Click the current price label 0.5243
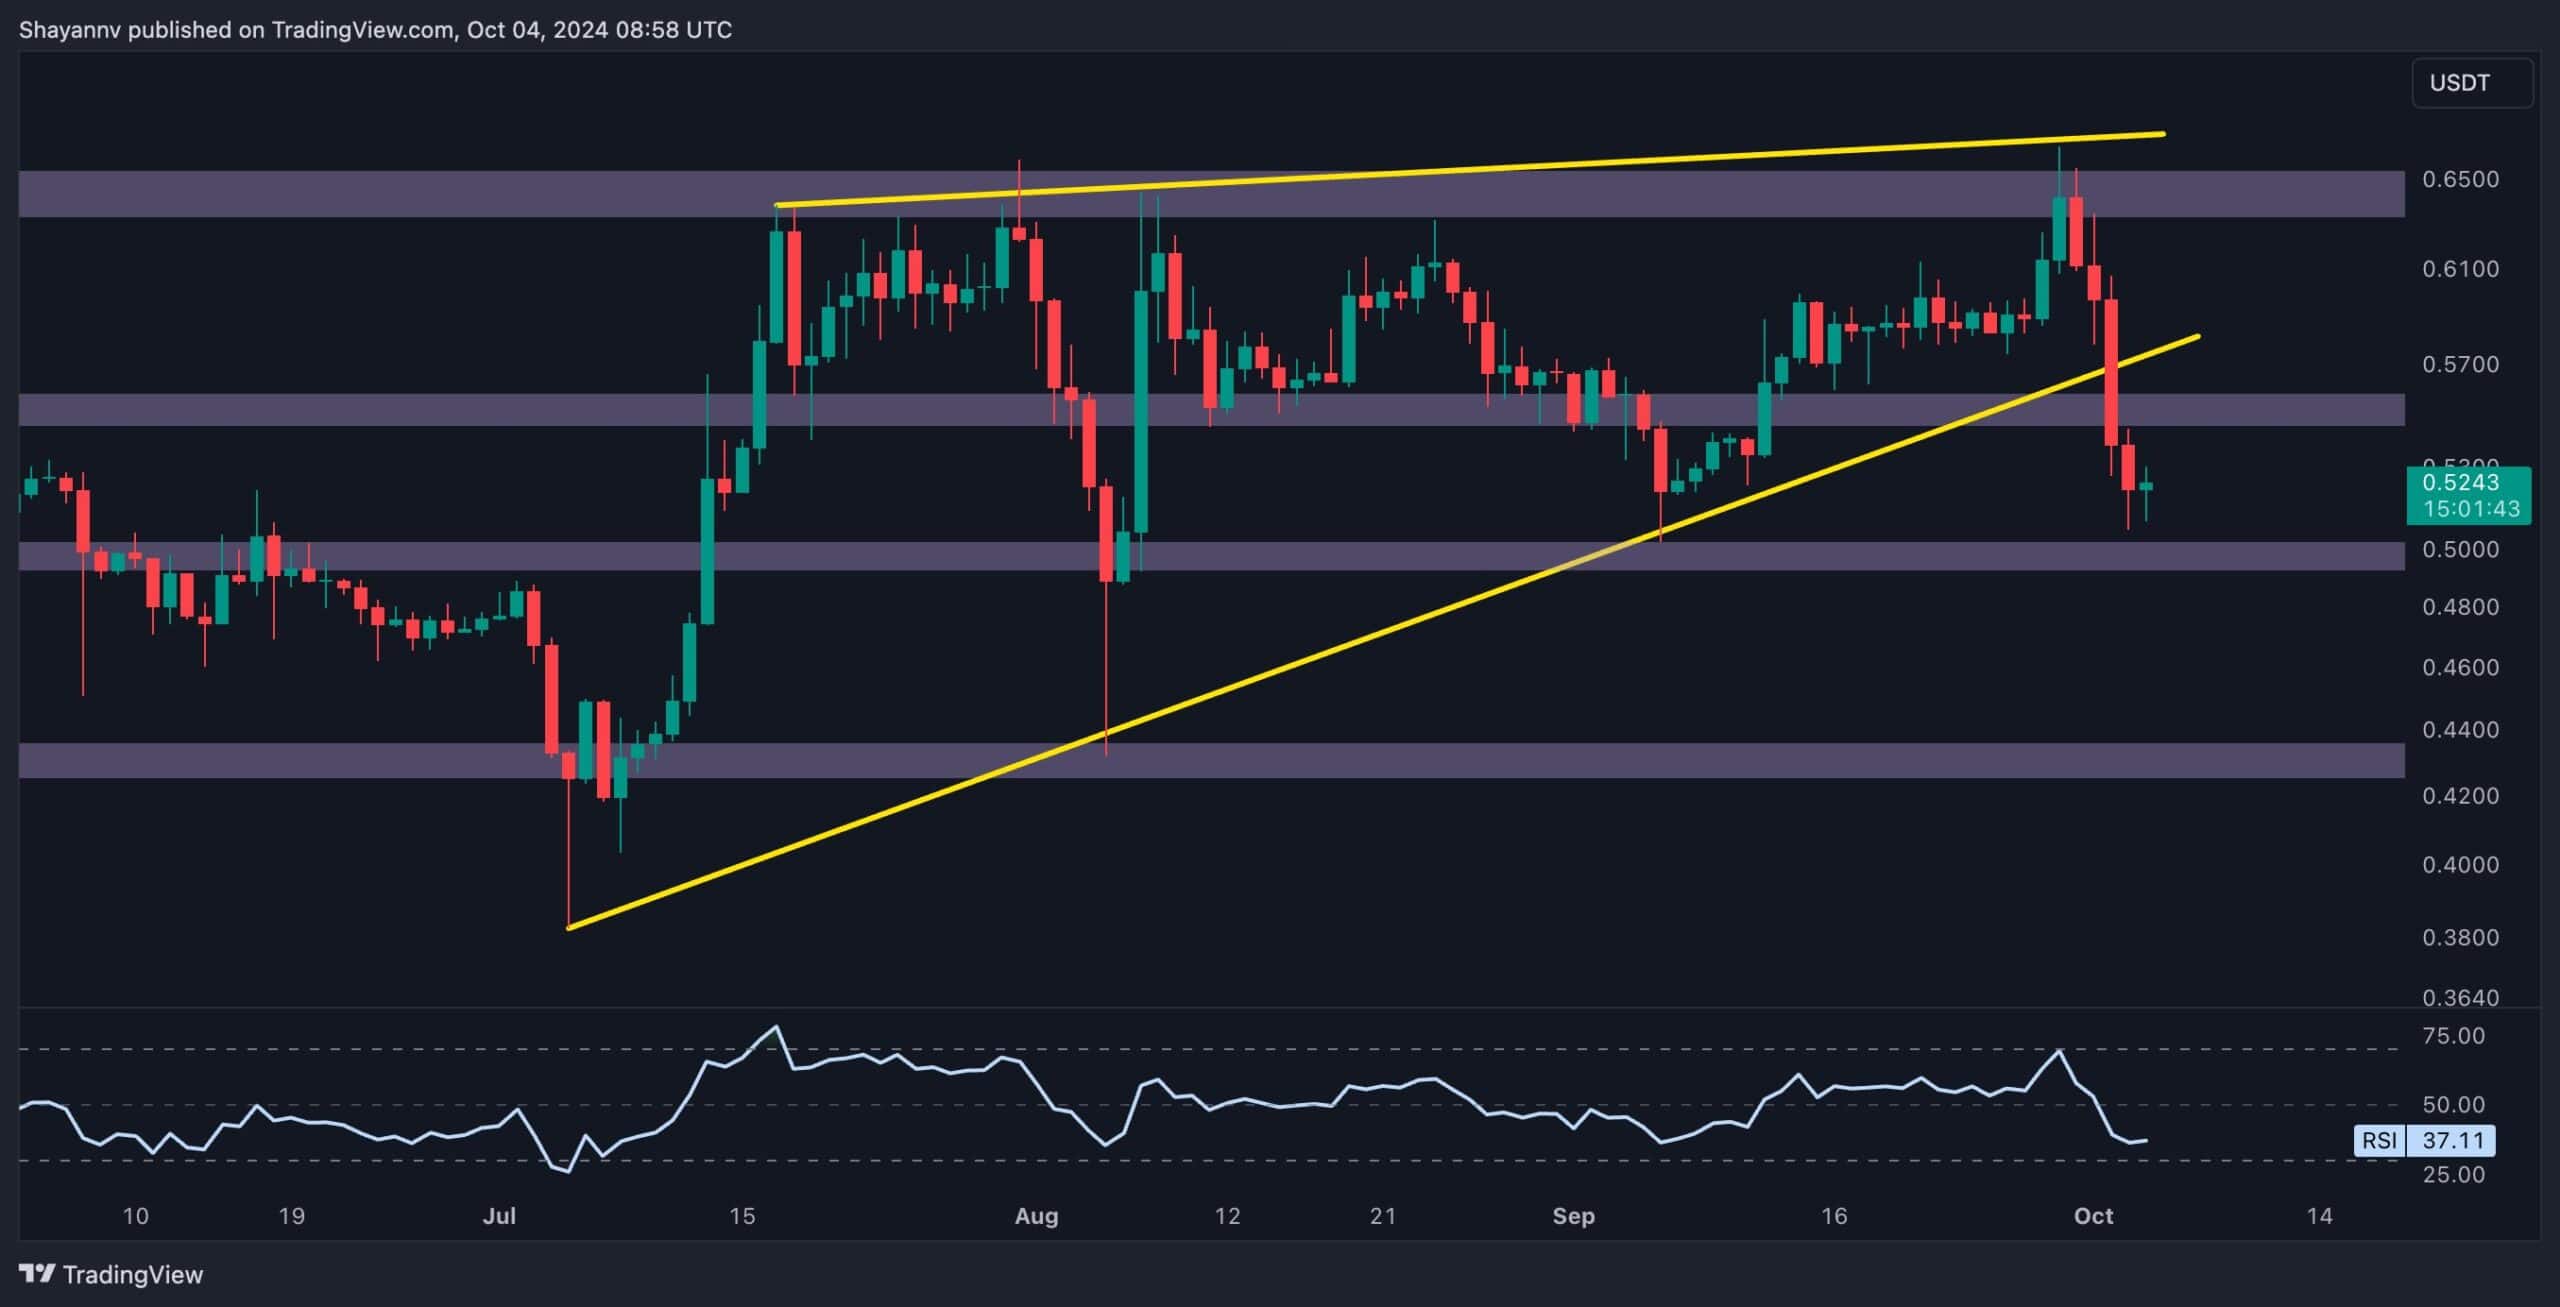The image size is (2560, 1307). coord(2460,482)
